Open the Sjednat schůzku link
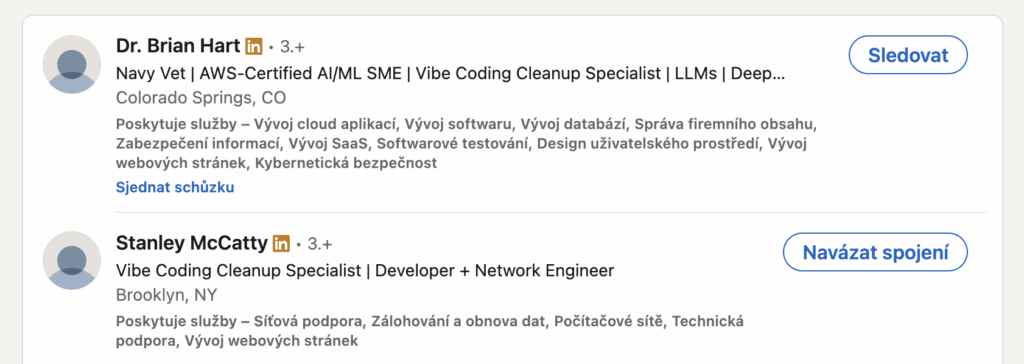1024x364 pixels. pyautogui.click(x=175, y=188)
